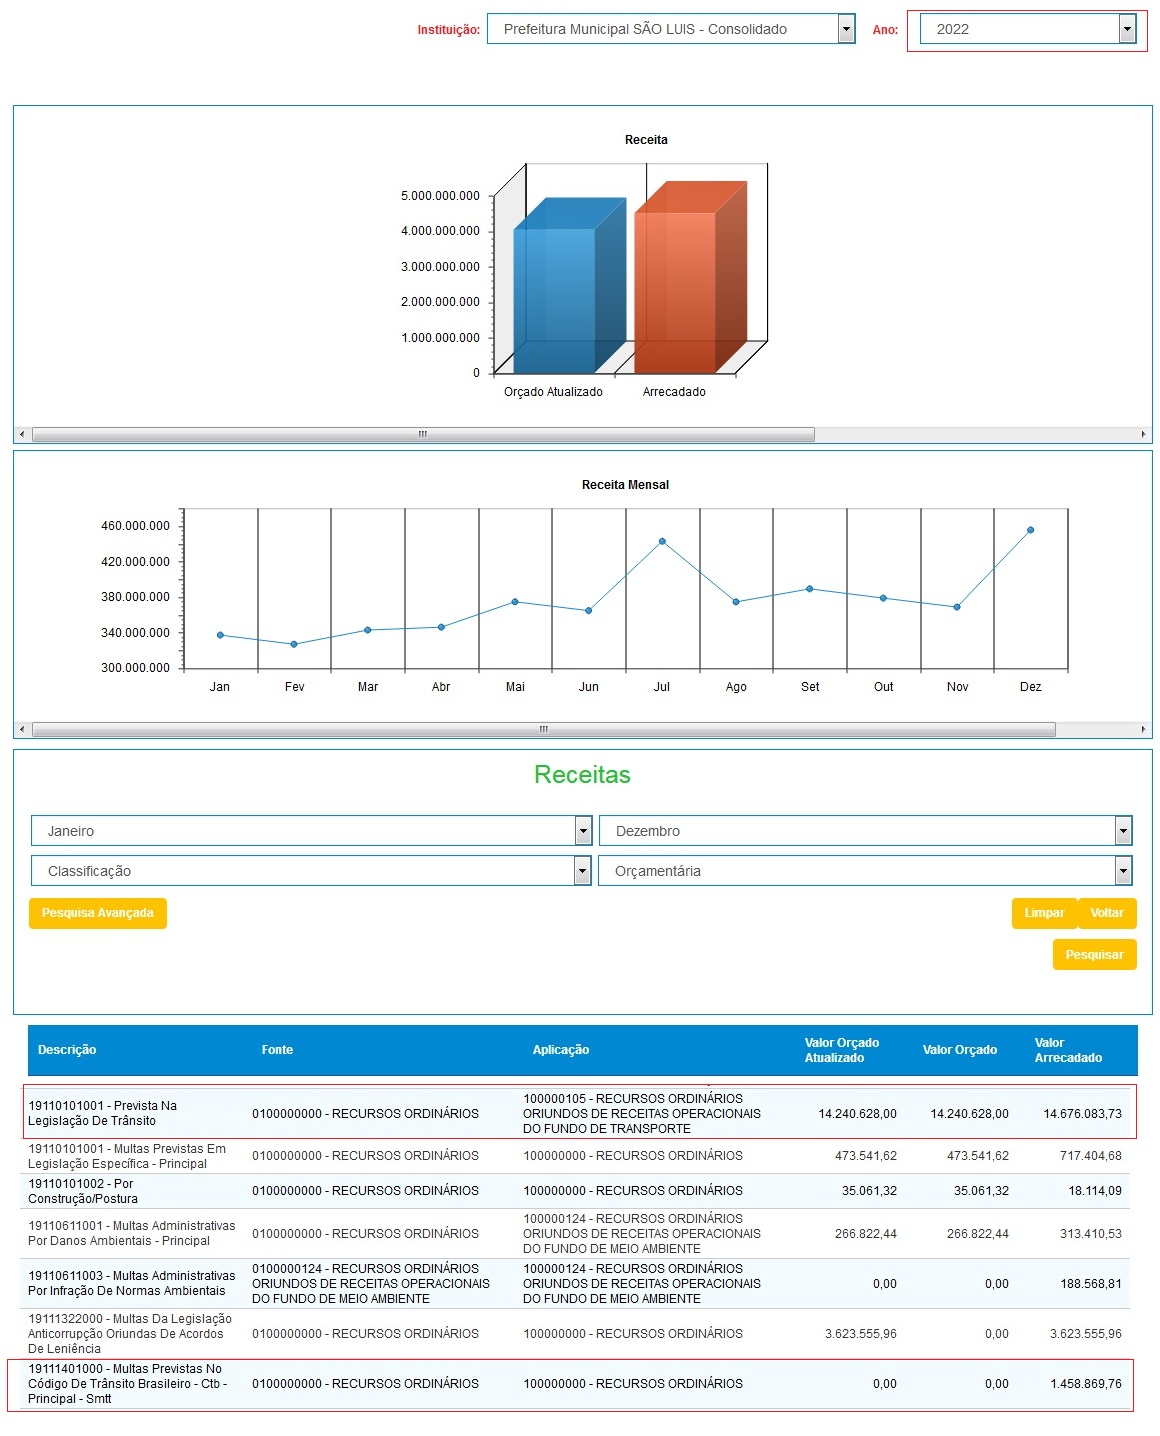
Task: Click the orange Arrecadado bar
Action: click(x=675, y=292)
